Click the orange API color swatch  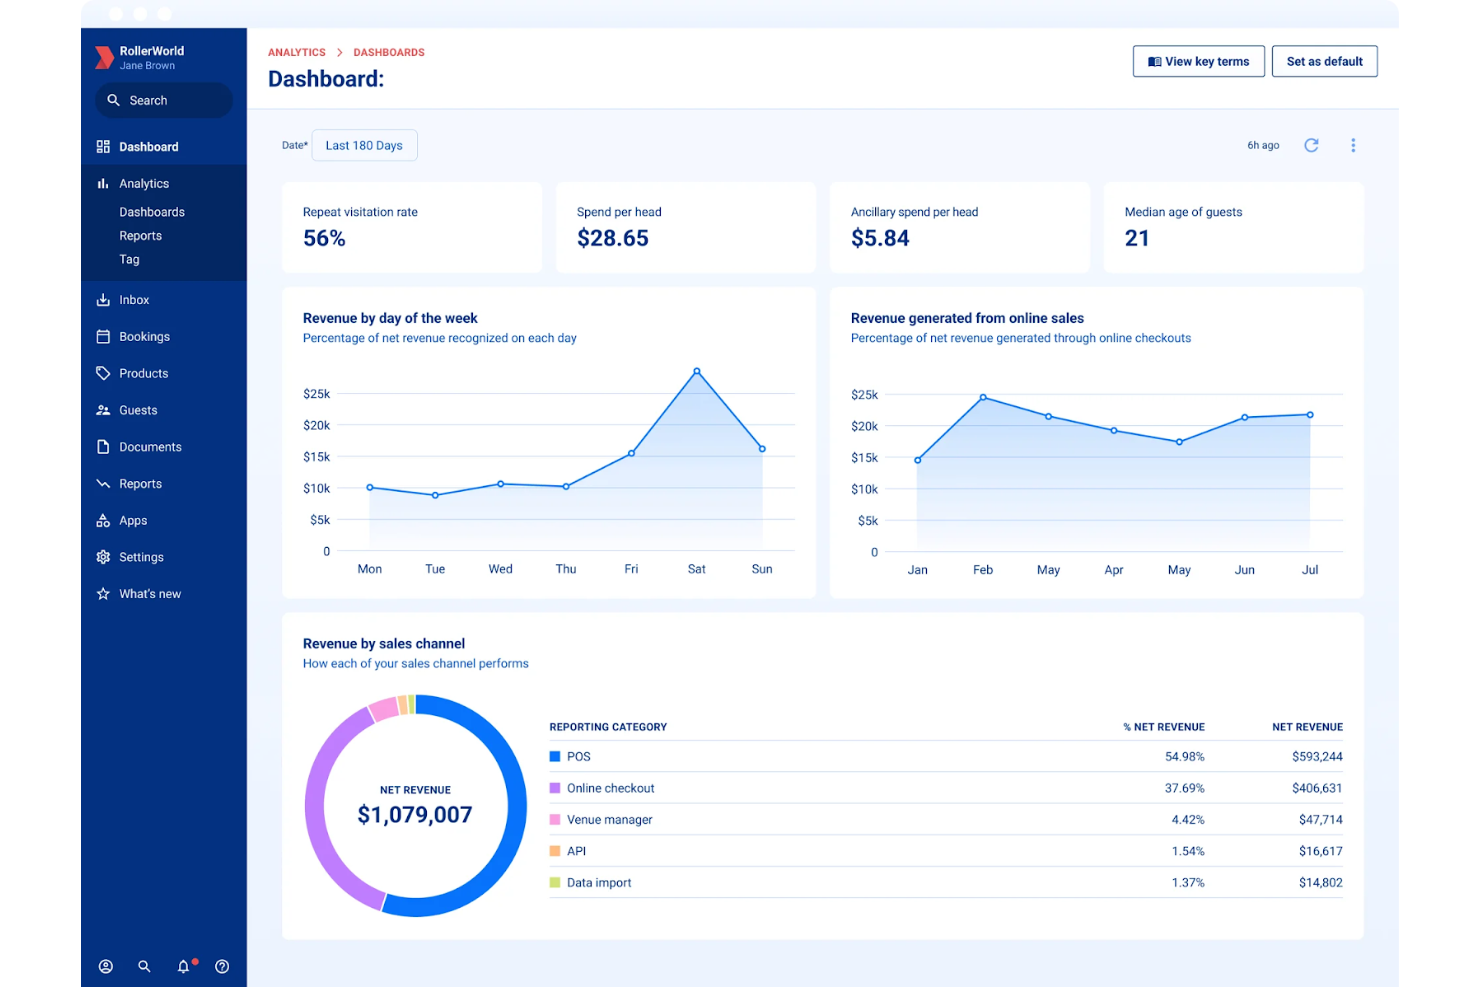[555, 851]
